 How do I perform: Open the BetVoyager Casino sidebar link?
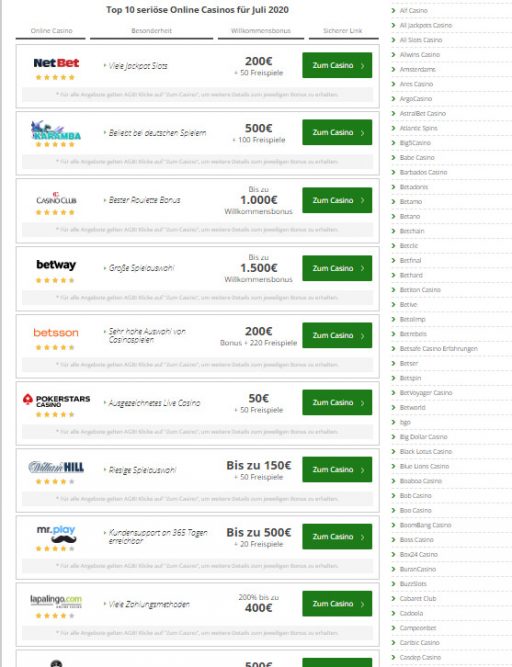tap(426, 393)
